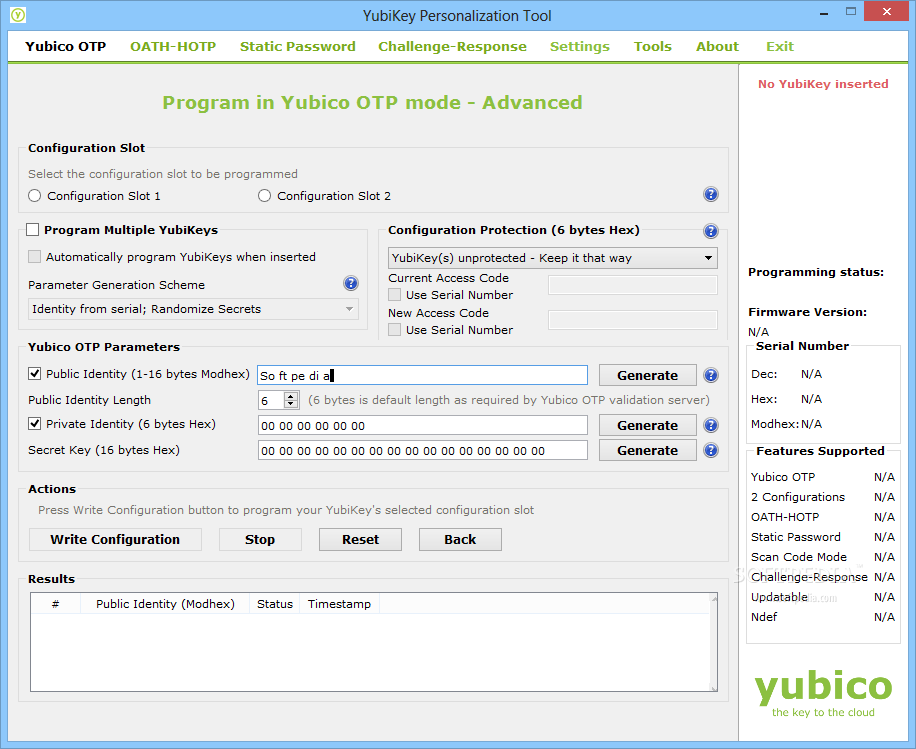
Task: Toggle Use Serial Number under Current Access Code
Action: (395, 294)
